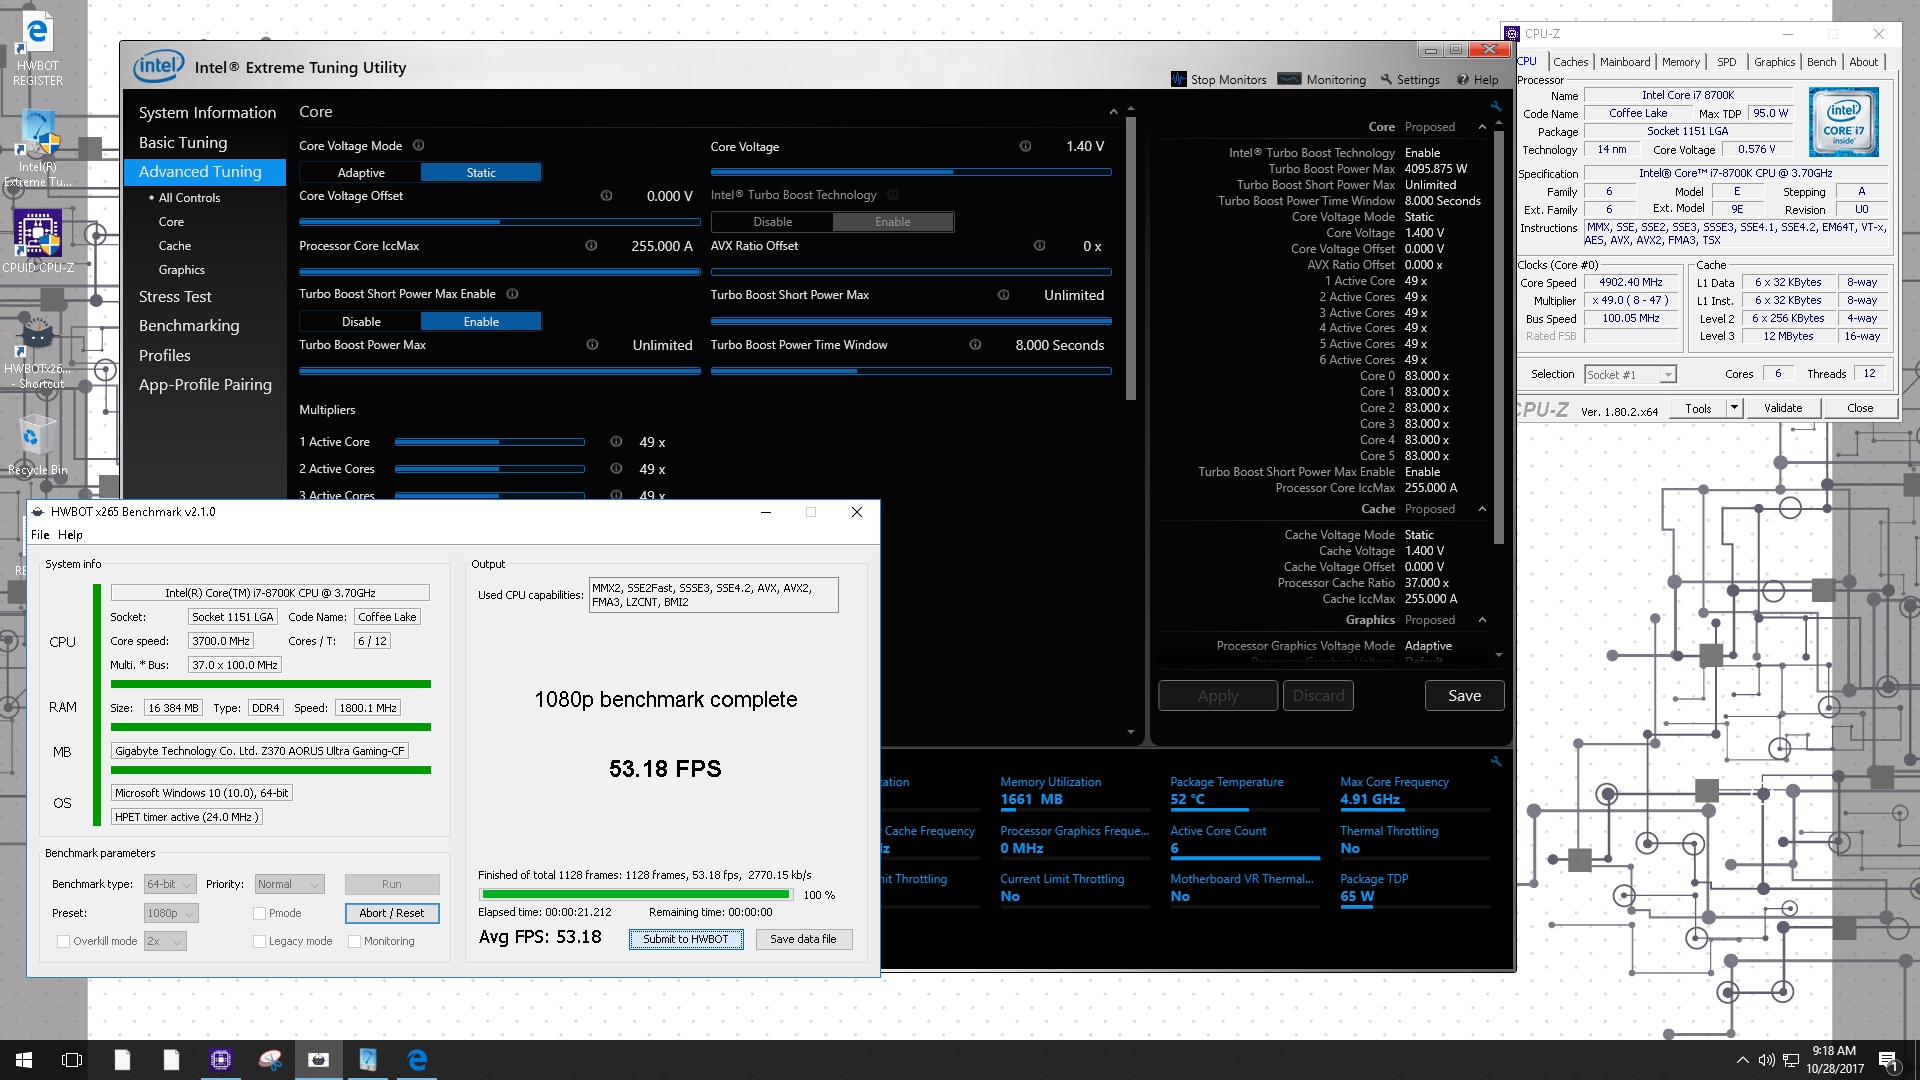Open the Core Voltage info icon

click(1025, 146)
